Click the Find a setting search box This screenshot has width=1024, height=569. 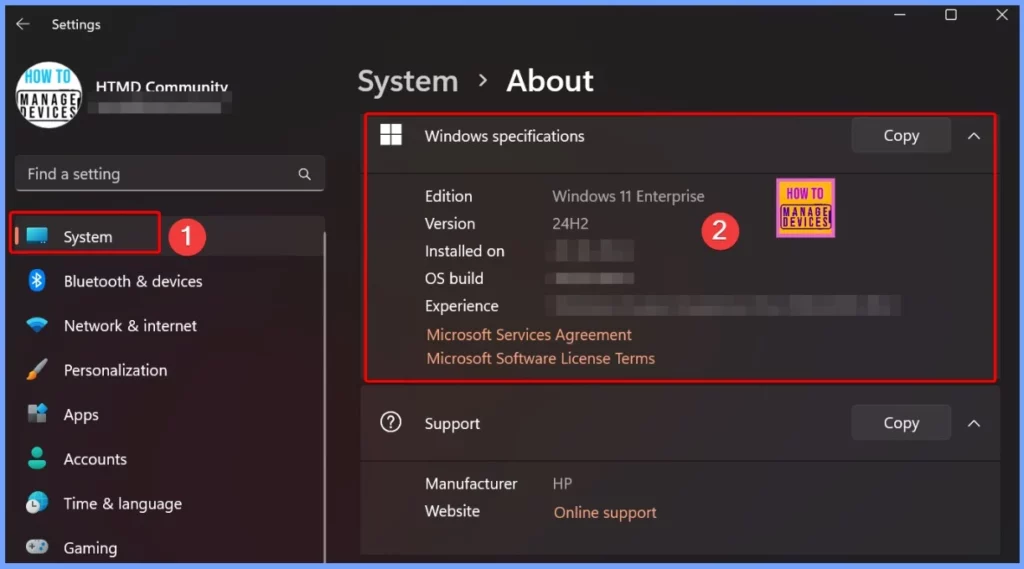[170, 174]
